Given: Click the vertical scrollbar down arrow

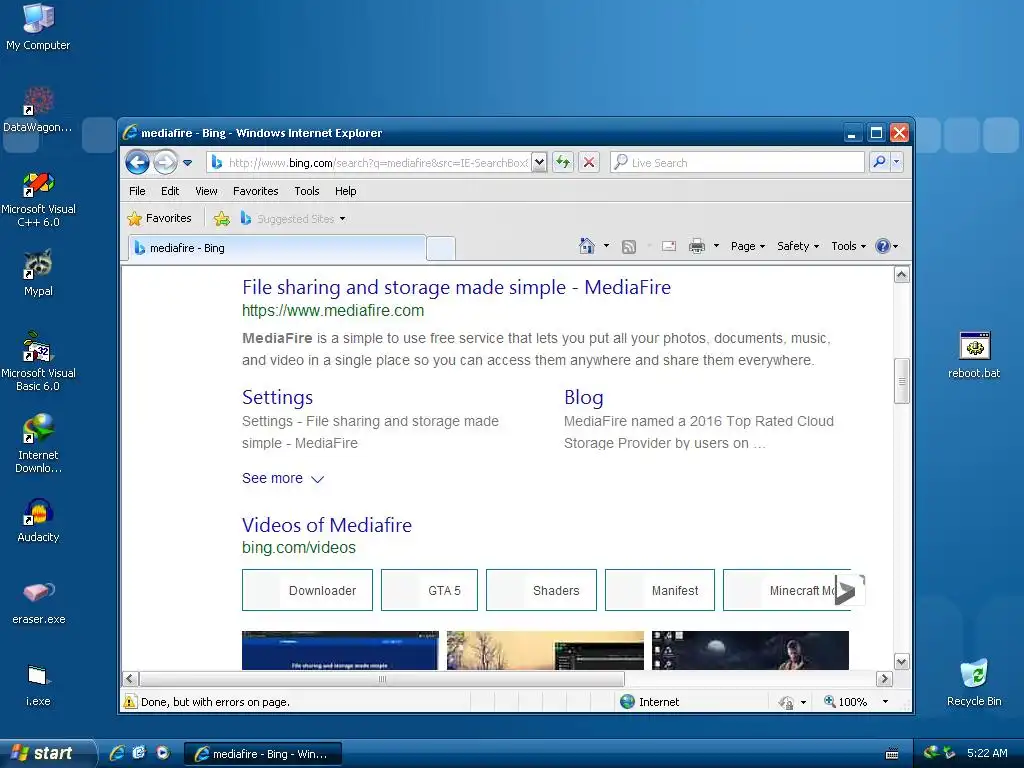Looking at the screenshot, I should click(x=902, y=662).
